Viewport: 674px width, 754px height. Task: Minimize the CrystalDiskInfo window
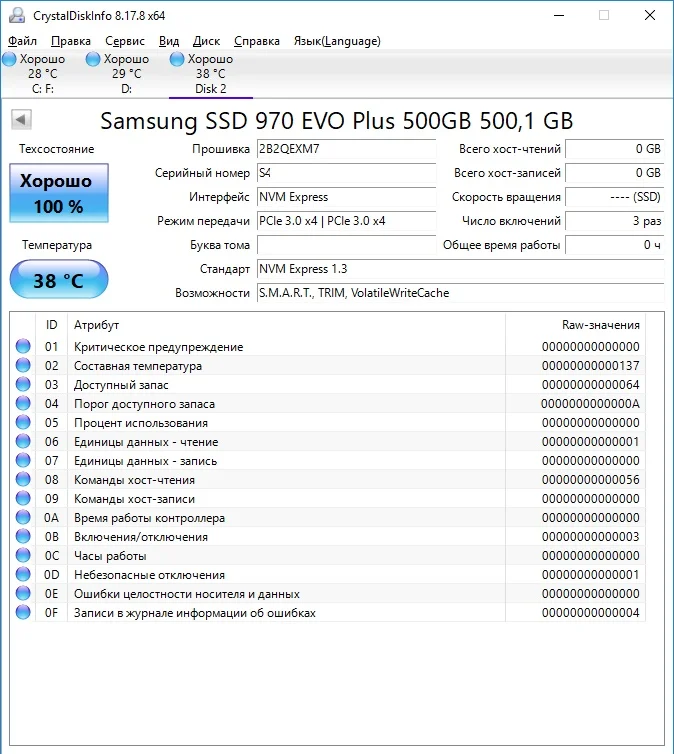point(559,15)
